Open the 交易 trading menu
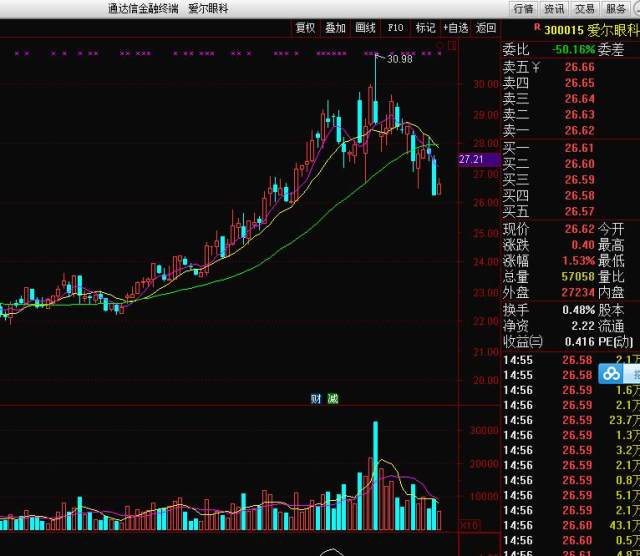 tap(584, 8)
